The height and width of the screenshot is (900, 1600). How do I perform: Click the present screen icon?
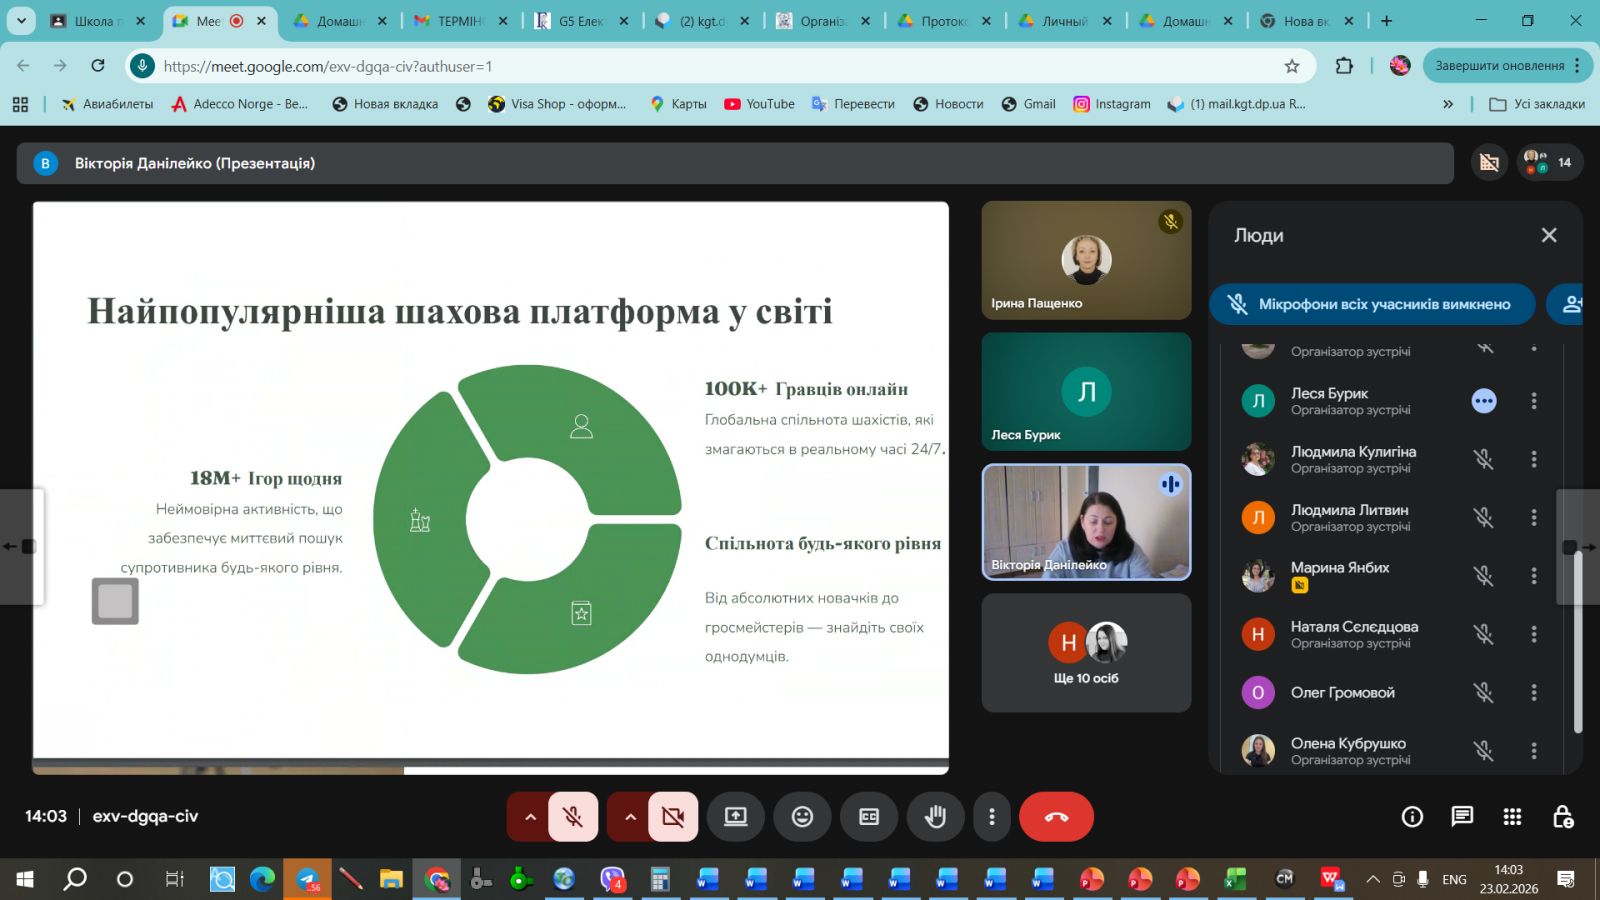(736, 817)
